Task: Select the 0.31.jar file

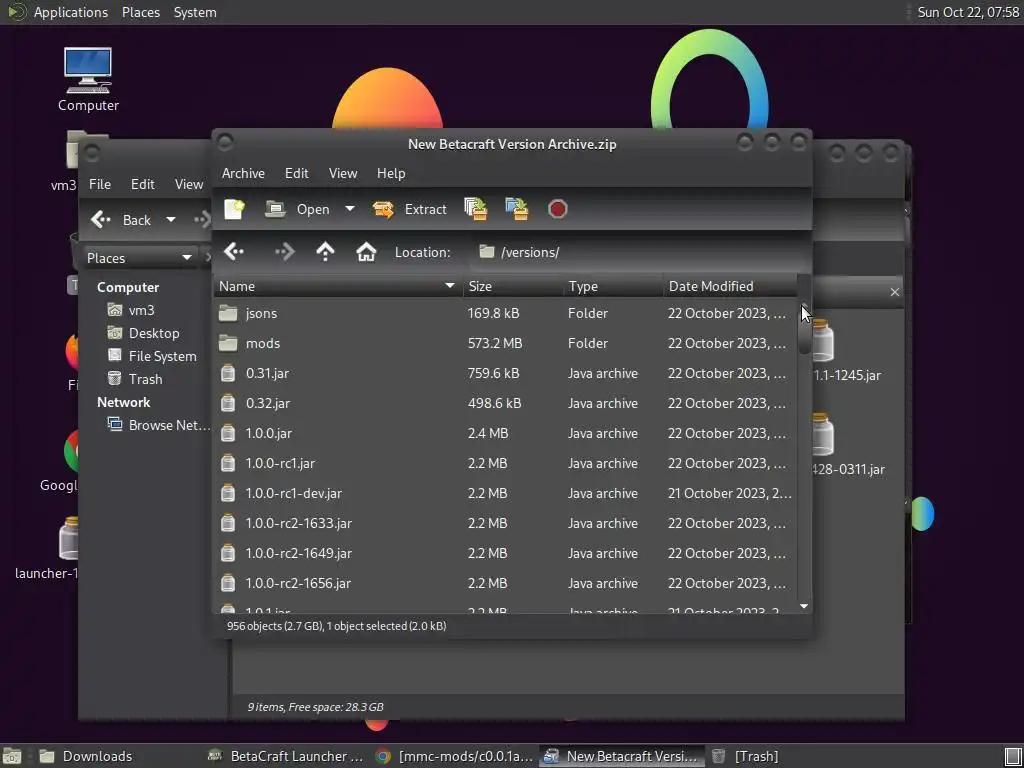Action: click(505, 374)
